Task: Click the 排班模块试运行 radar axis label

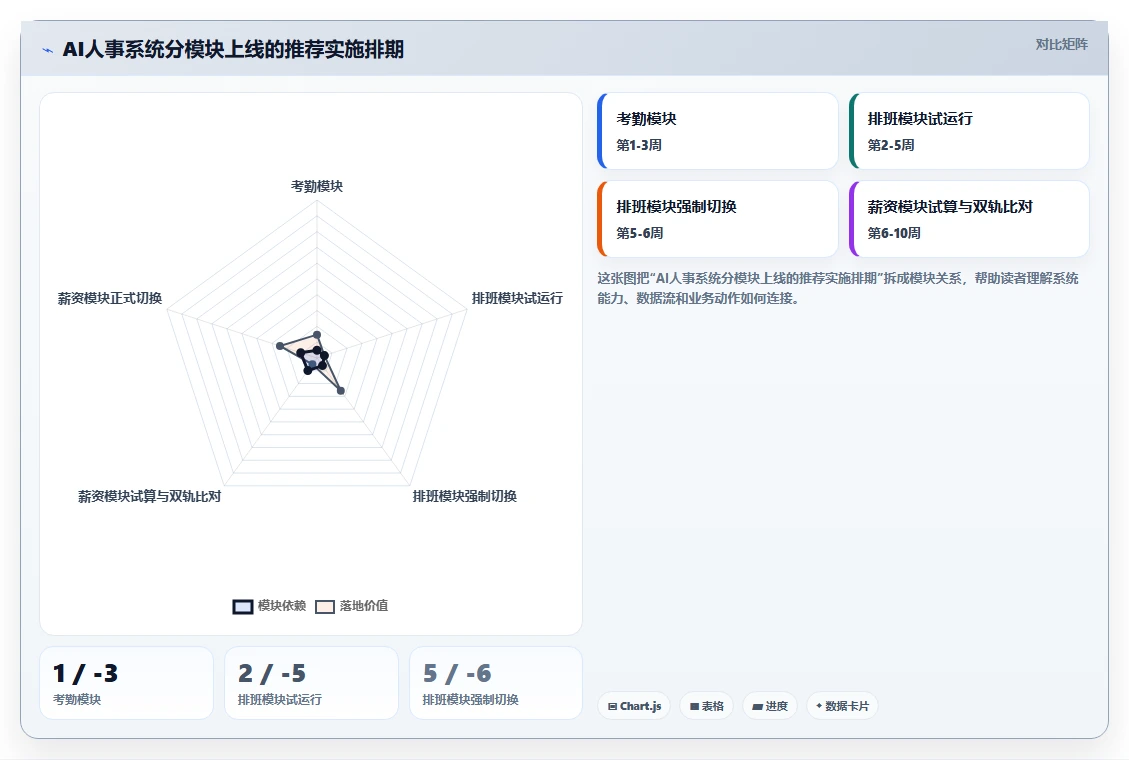Action: (x=517, y=298)
